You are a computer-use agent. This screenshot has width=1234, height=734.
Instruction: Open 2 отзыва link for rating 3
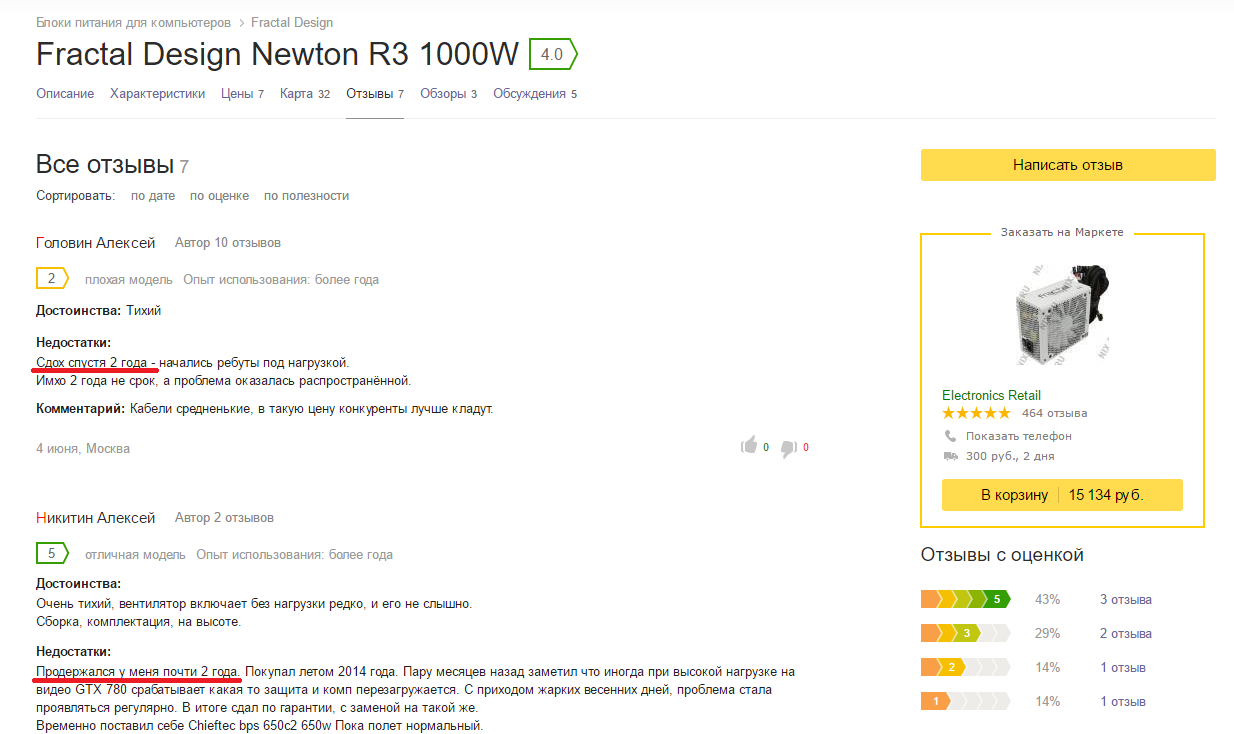pyautogui.click(x=1125, y=634)
